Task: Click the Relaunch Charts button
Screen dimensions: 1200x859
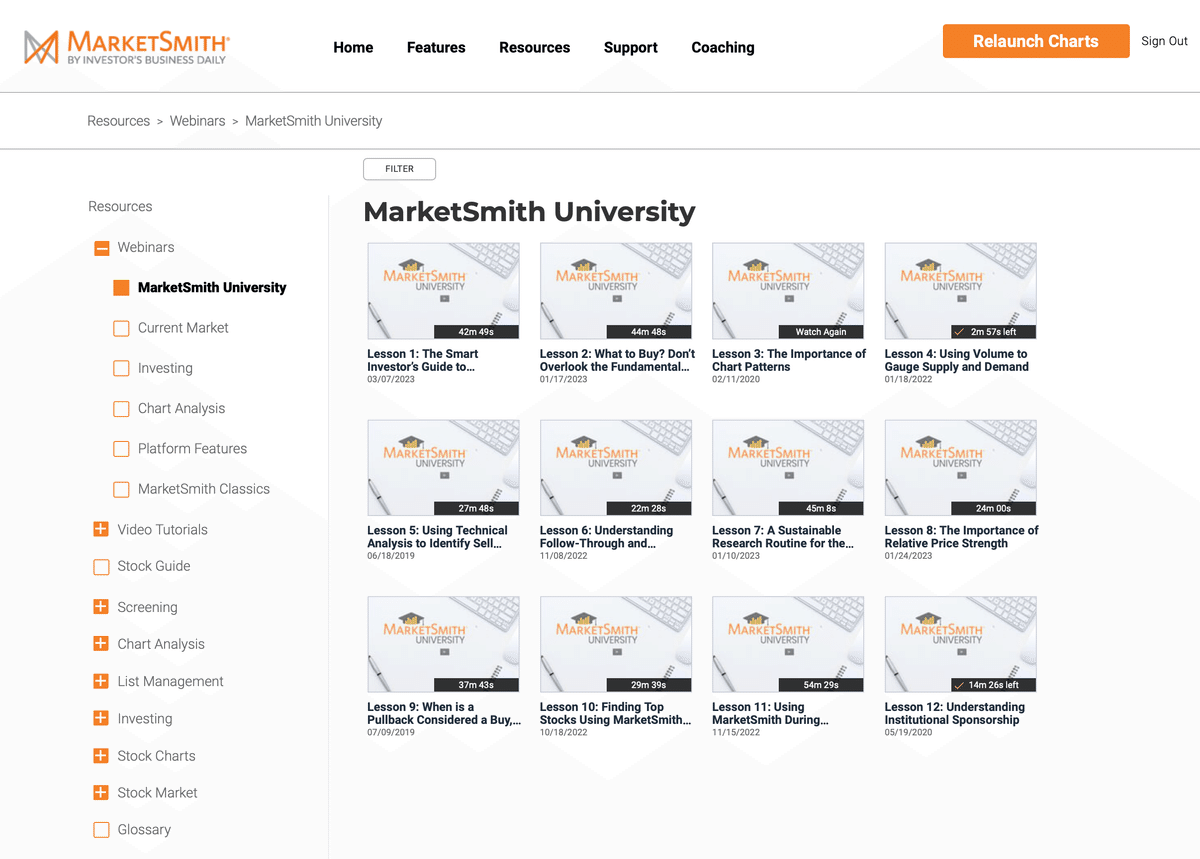Action: (1036, 41)
